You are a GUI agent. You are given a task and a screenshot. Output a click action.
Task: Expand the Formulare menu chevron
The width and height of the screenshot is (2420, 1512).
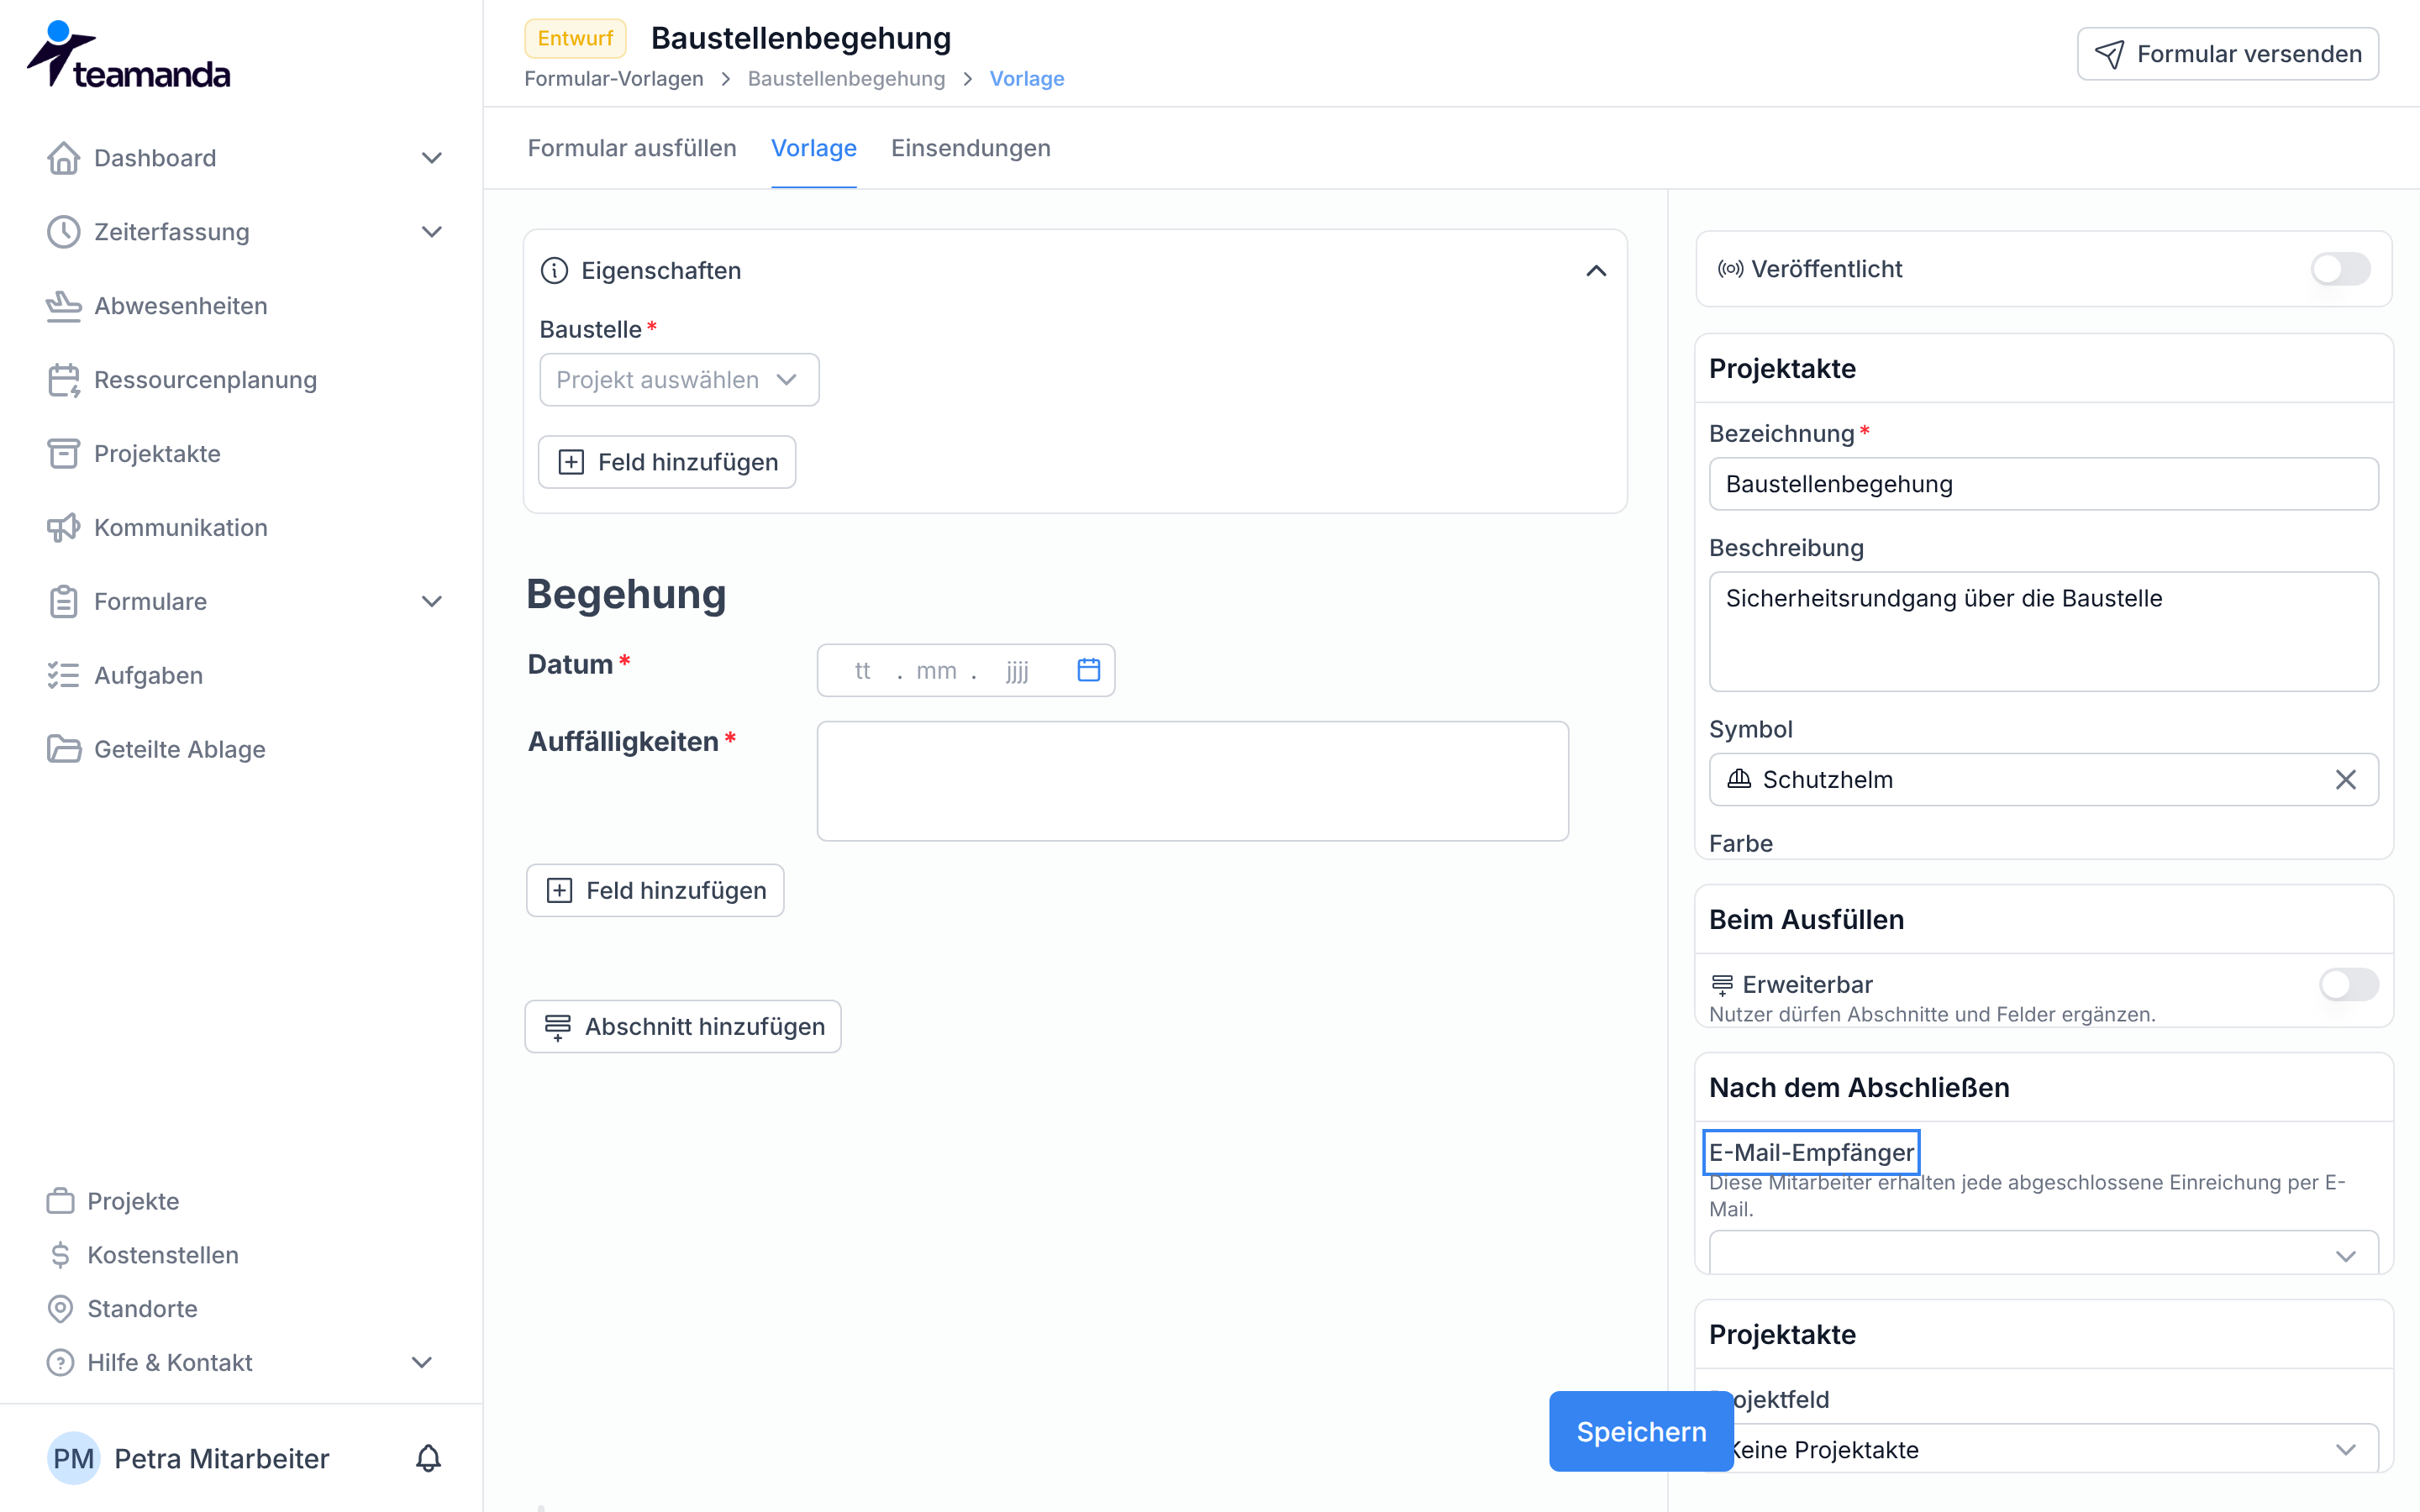coord(432,602)
